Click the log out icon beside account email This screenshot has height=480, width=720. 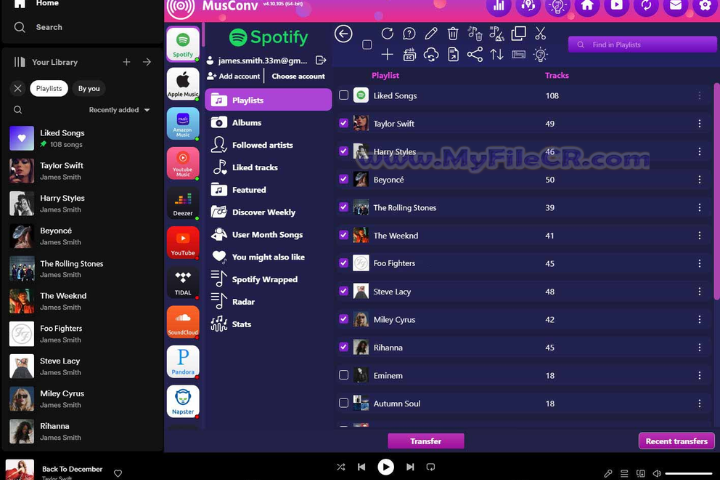coord(321,60)
